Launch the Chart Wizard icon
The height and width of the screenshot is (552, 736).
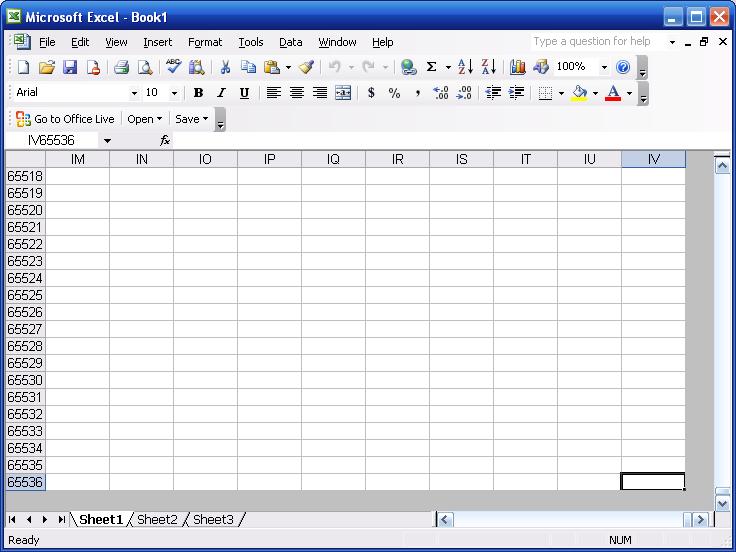point(517,67)
